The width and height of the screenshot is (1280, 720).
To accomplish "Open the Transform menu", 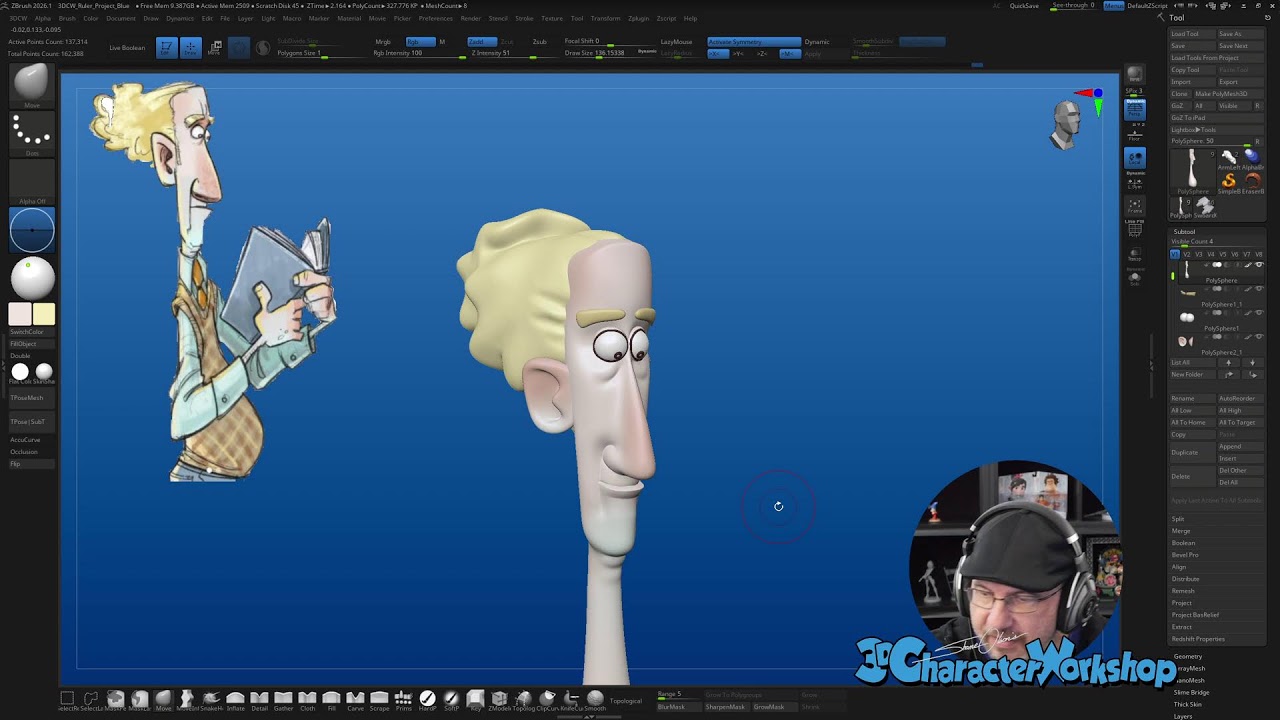I will [605, 18].
